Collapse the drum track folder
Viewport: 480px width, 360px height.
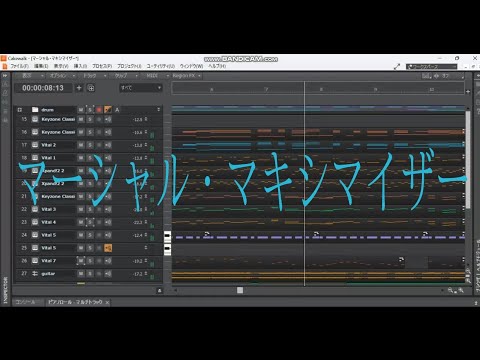pyautogui.click(x=20, y=110)
